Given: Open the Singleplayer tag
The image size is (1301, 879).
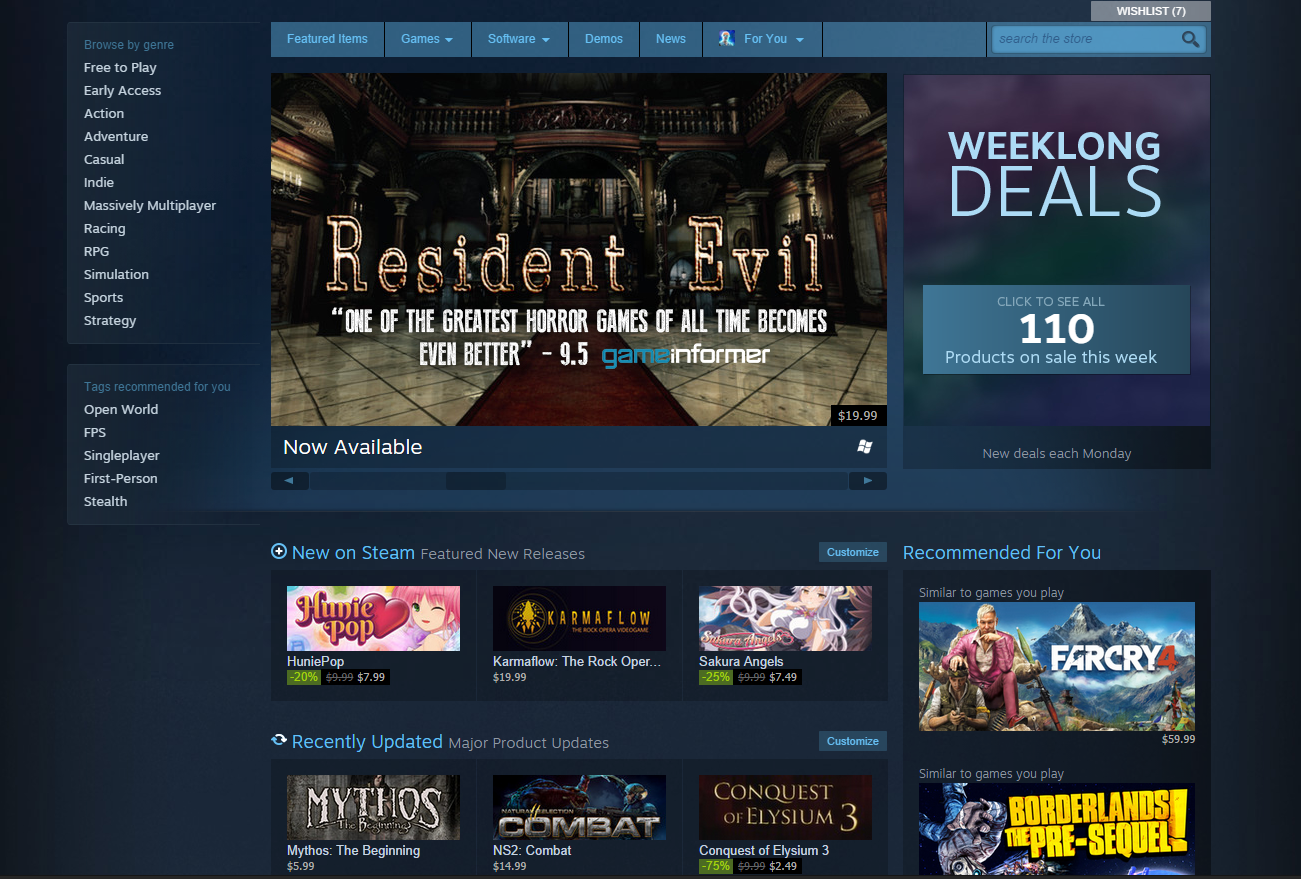Looking at the screenshot, I should 122,456.
